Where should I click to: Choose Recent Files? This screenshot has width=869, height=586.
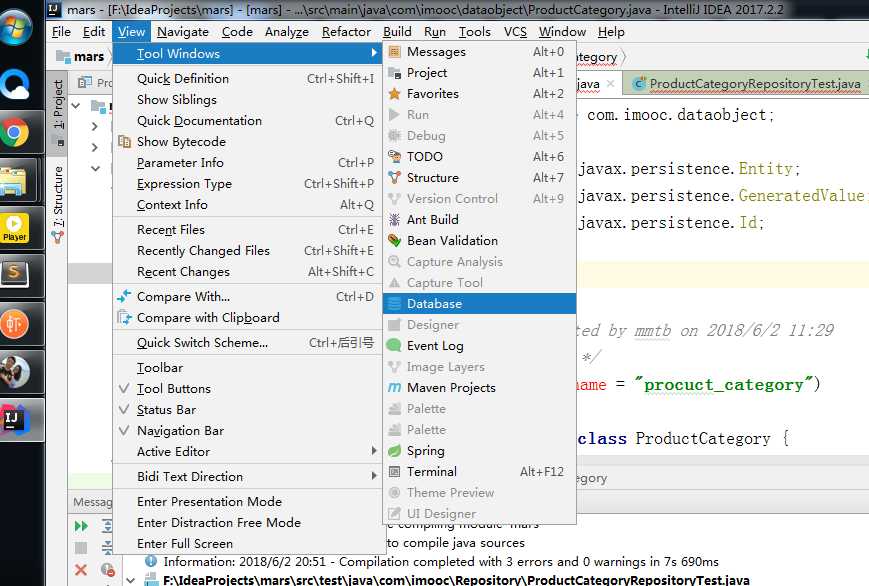click(x=247, y=230)
